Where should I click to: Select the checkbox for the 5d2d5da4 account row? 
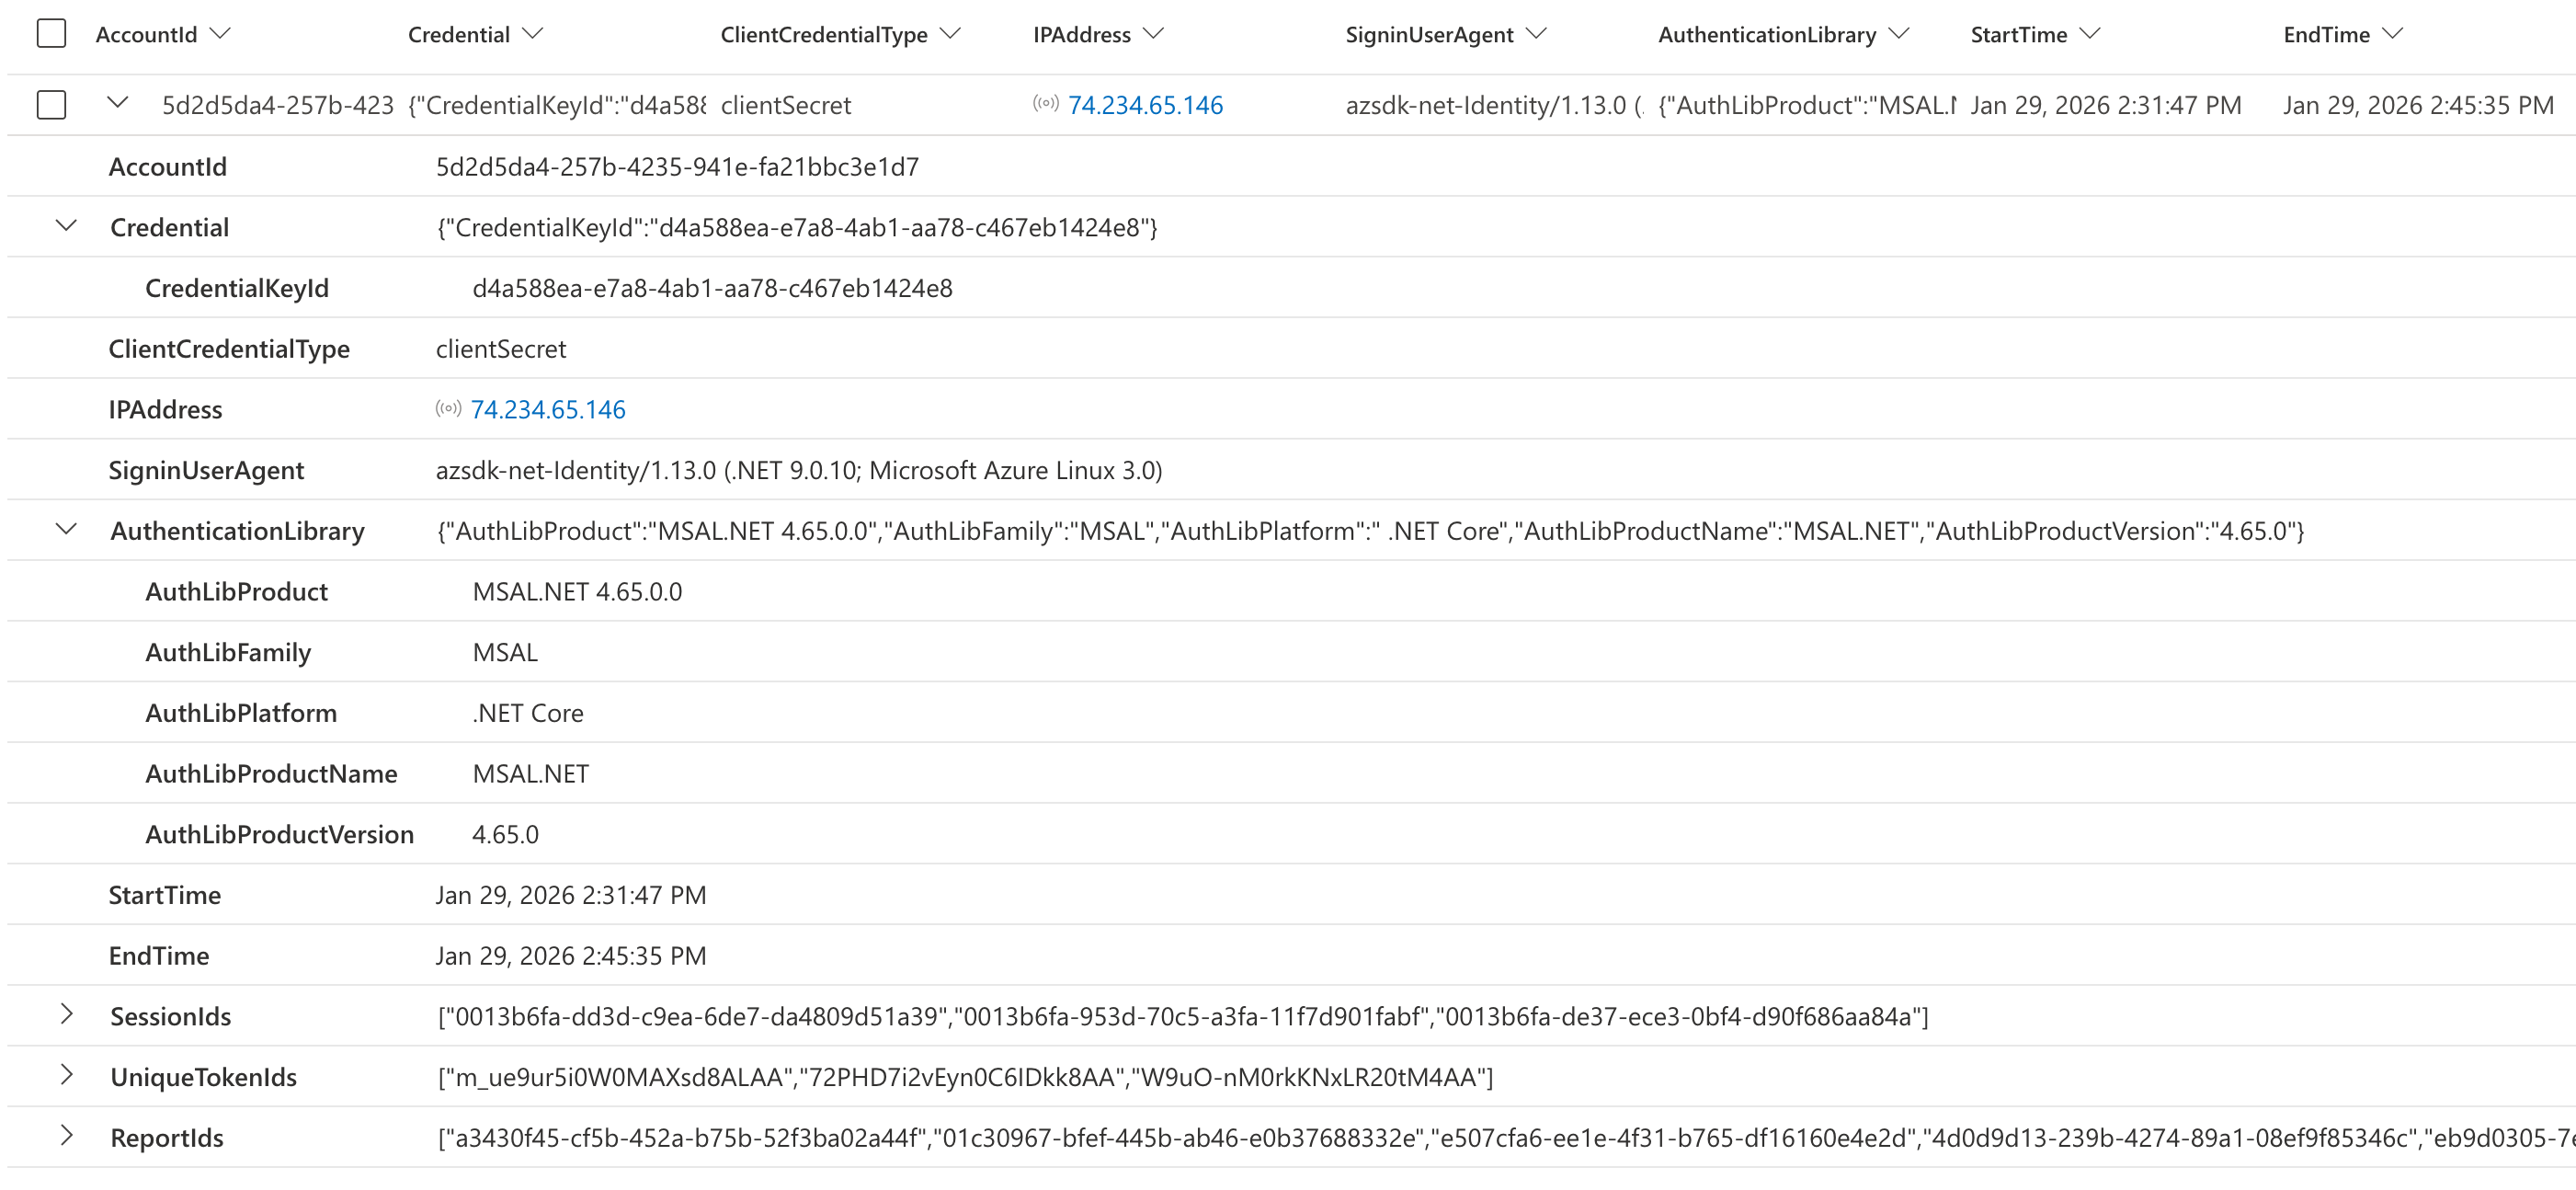pyautogui.click(x=51, y=105)
